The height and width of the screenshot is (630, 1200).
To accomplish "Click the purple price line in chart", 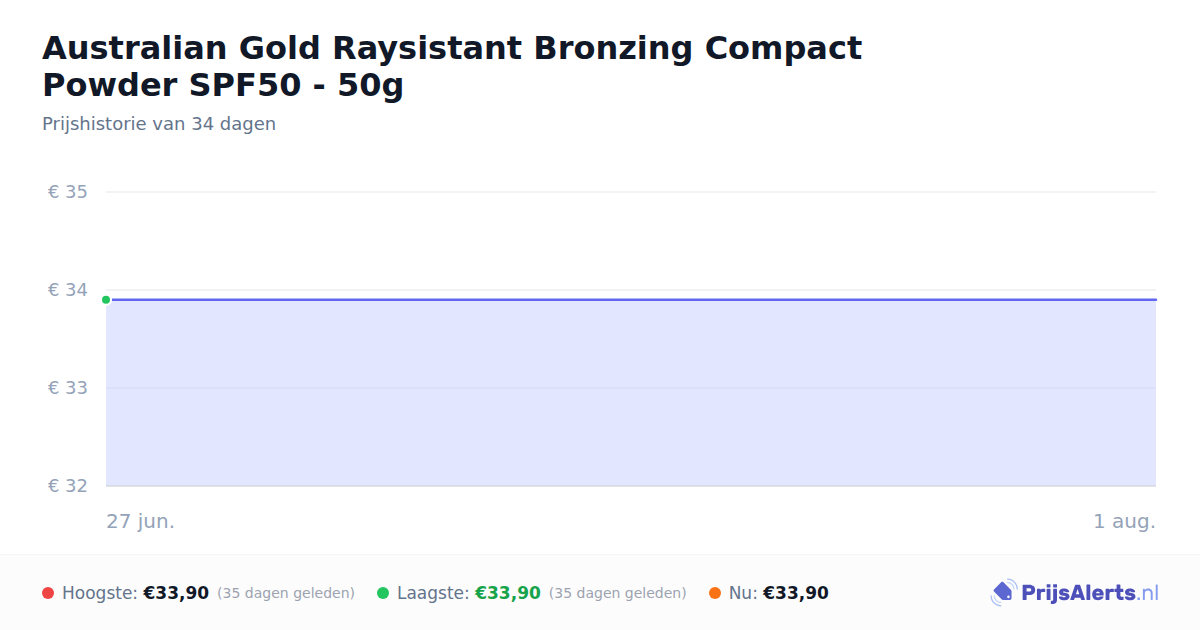I will (x=631, y=299).
